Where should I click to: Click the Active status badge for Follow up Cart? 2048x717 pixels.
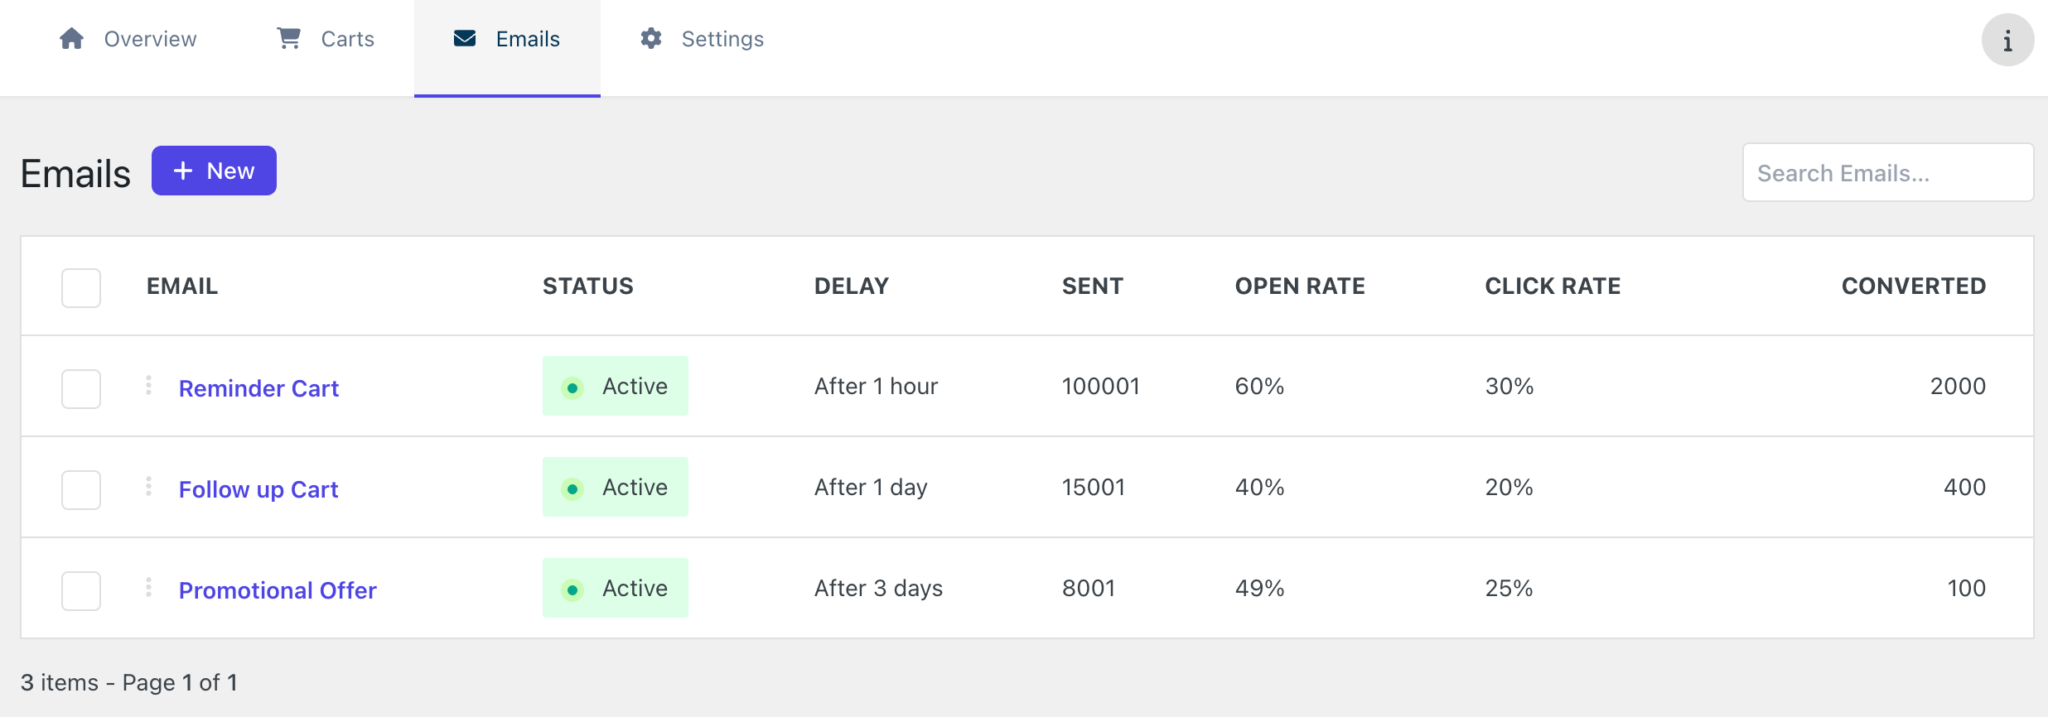(615, 487)
